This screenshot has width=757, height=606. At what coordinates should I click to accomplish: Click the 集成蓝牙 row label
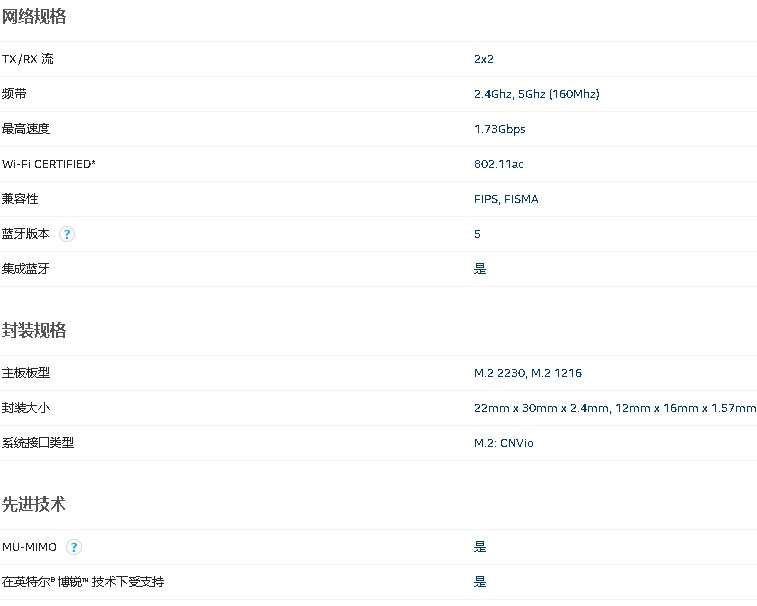[x=26, y=269]
